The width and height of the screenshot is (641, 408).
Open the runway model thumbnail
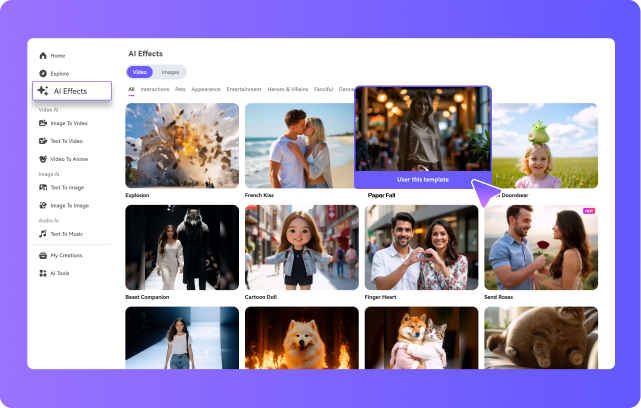(x=182, y=338)
